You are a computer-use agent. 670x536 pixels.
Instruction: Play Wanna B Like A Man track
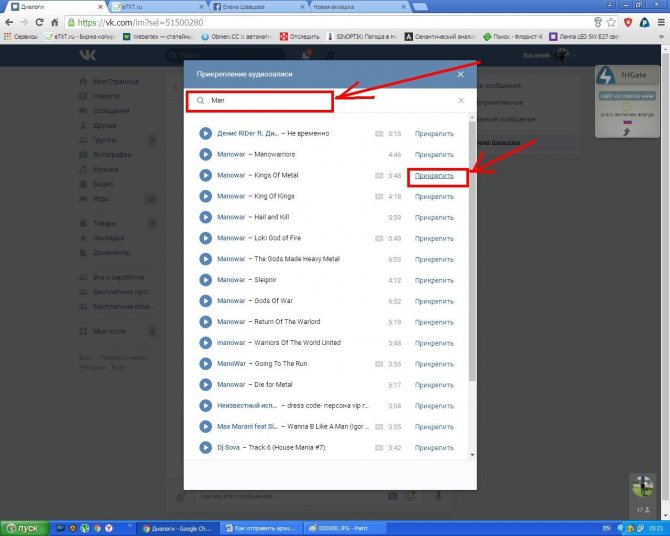pyautogui.click(x=206, y=427)
